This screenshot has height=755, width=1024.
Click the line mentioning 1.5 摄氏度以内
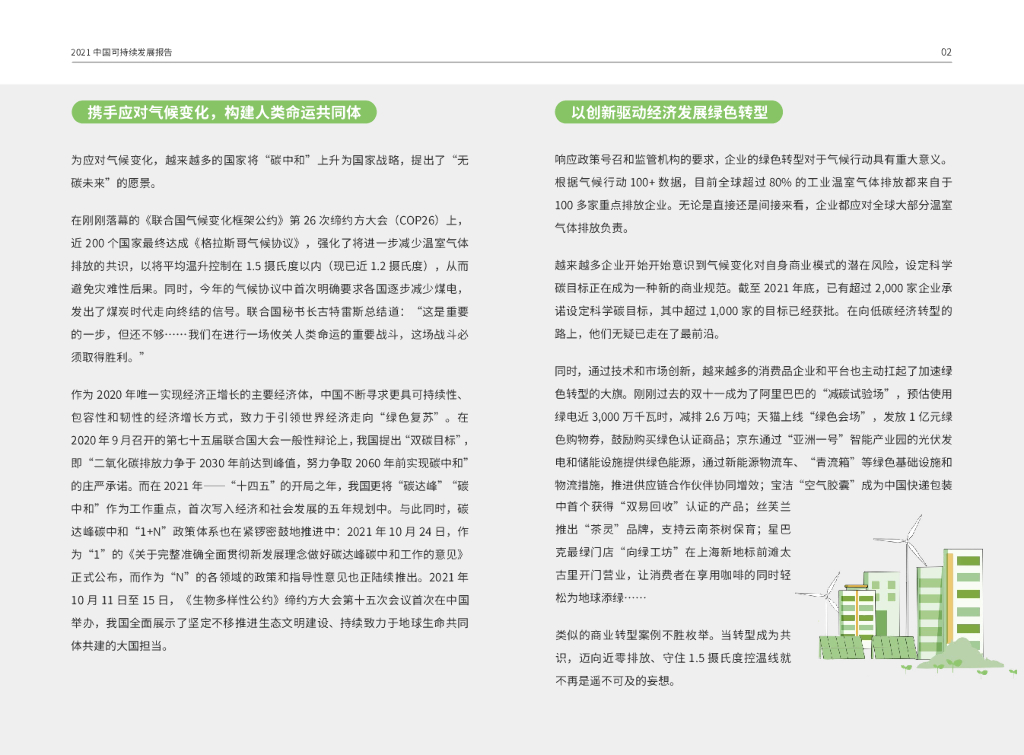tap(270, 266)
